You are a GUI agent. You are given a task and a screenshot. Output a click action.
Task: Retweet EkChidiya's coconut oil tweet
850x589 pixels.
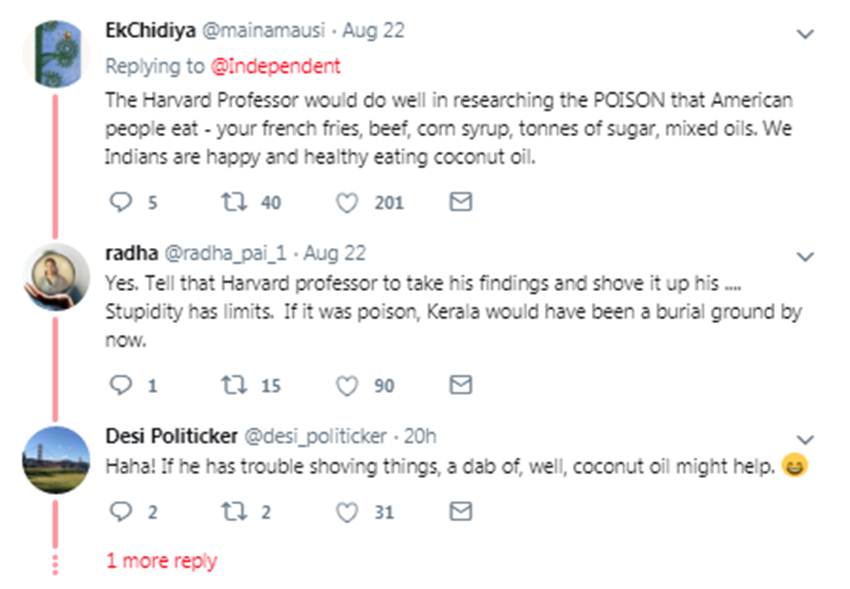(231, 202)
